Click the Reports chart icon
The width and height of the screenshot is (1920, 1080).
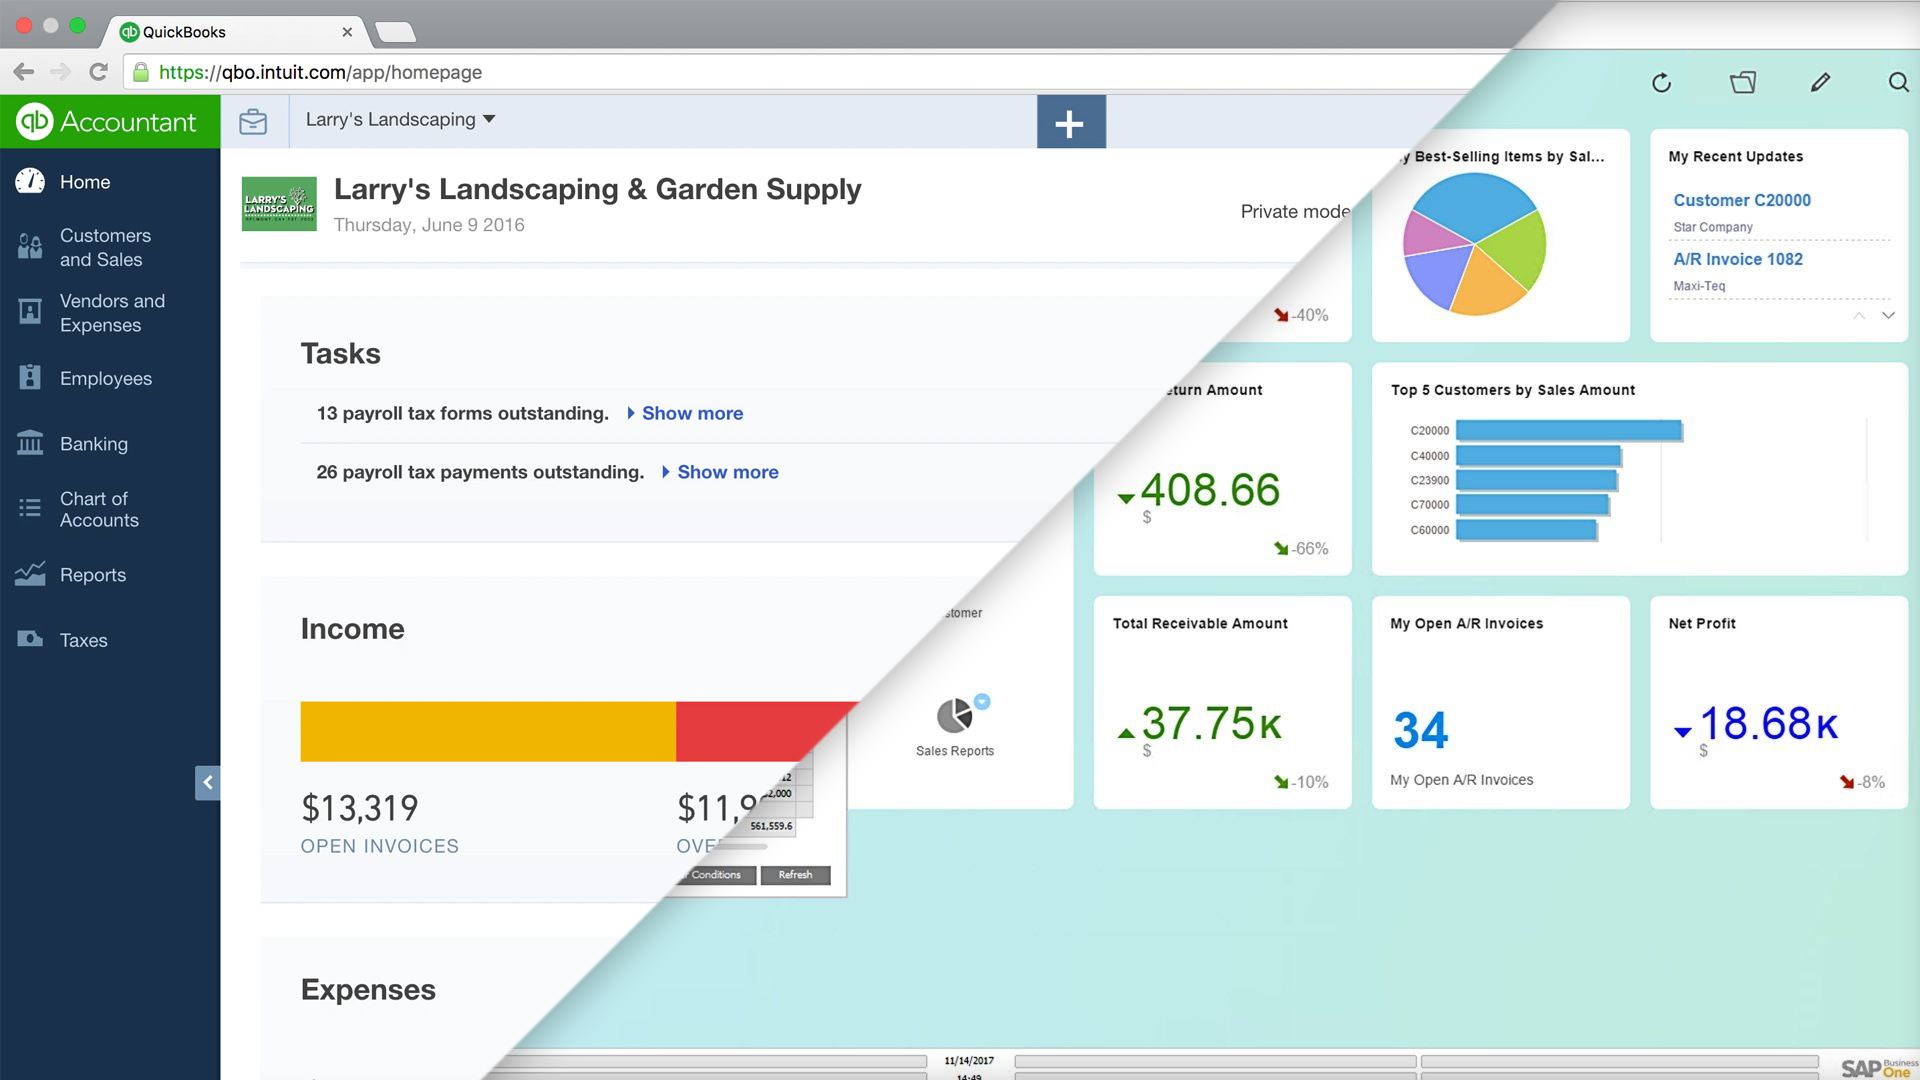(x=30, y=574)
